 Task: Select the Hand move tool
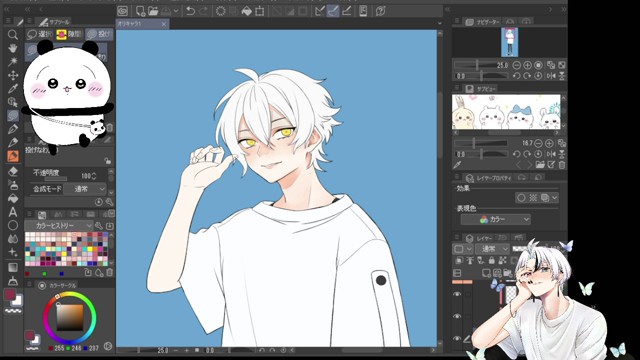13,48
